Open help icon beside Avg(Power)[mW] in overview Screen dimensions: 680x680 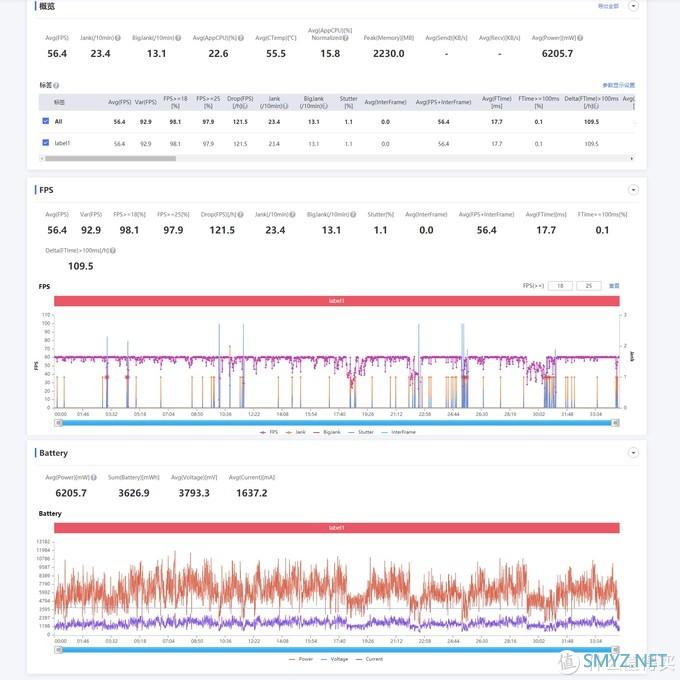click(x=580, y=38)
